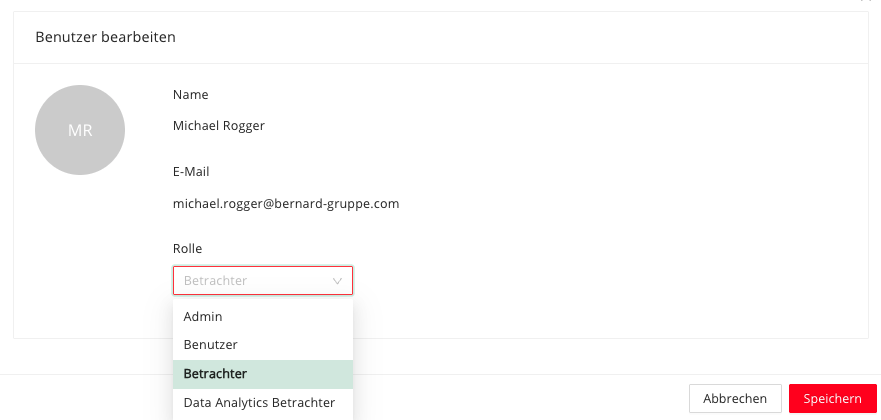Click the E-Mail field label
Viewport: 881px width, 420px height.
[191, 172]
